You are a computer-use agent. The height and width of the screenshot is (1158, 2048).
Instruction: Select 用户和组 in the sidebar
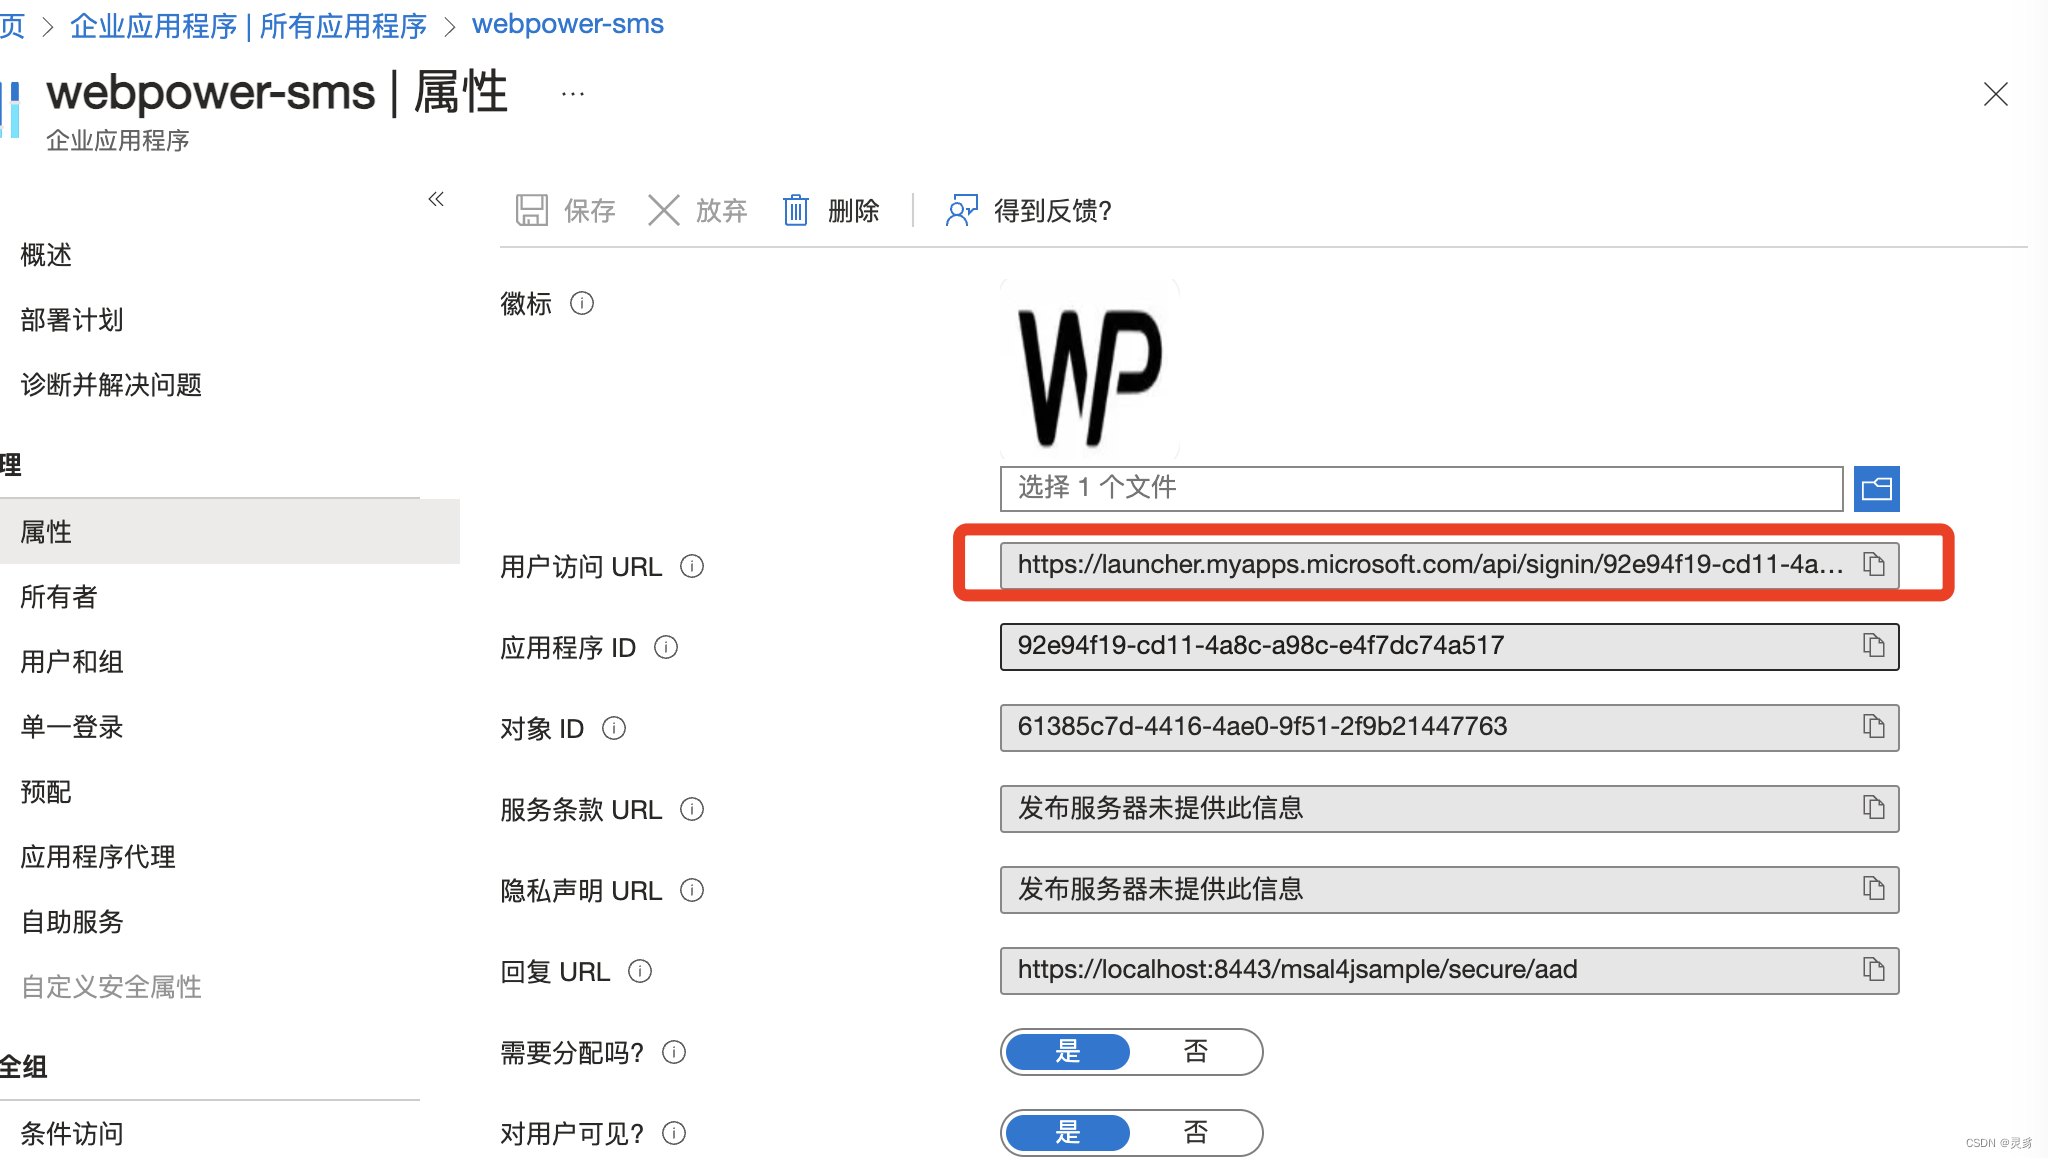tap(72, 662)
